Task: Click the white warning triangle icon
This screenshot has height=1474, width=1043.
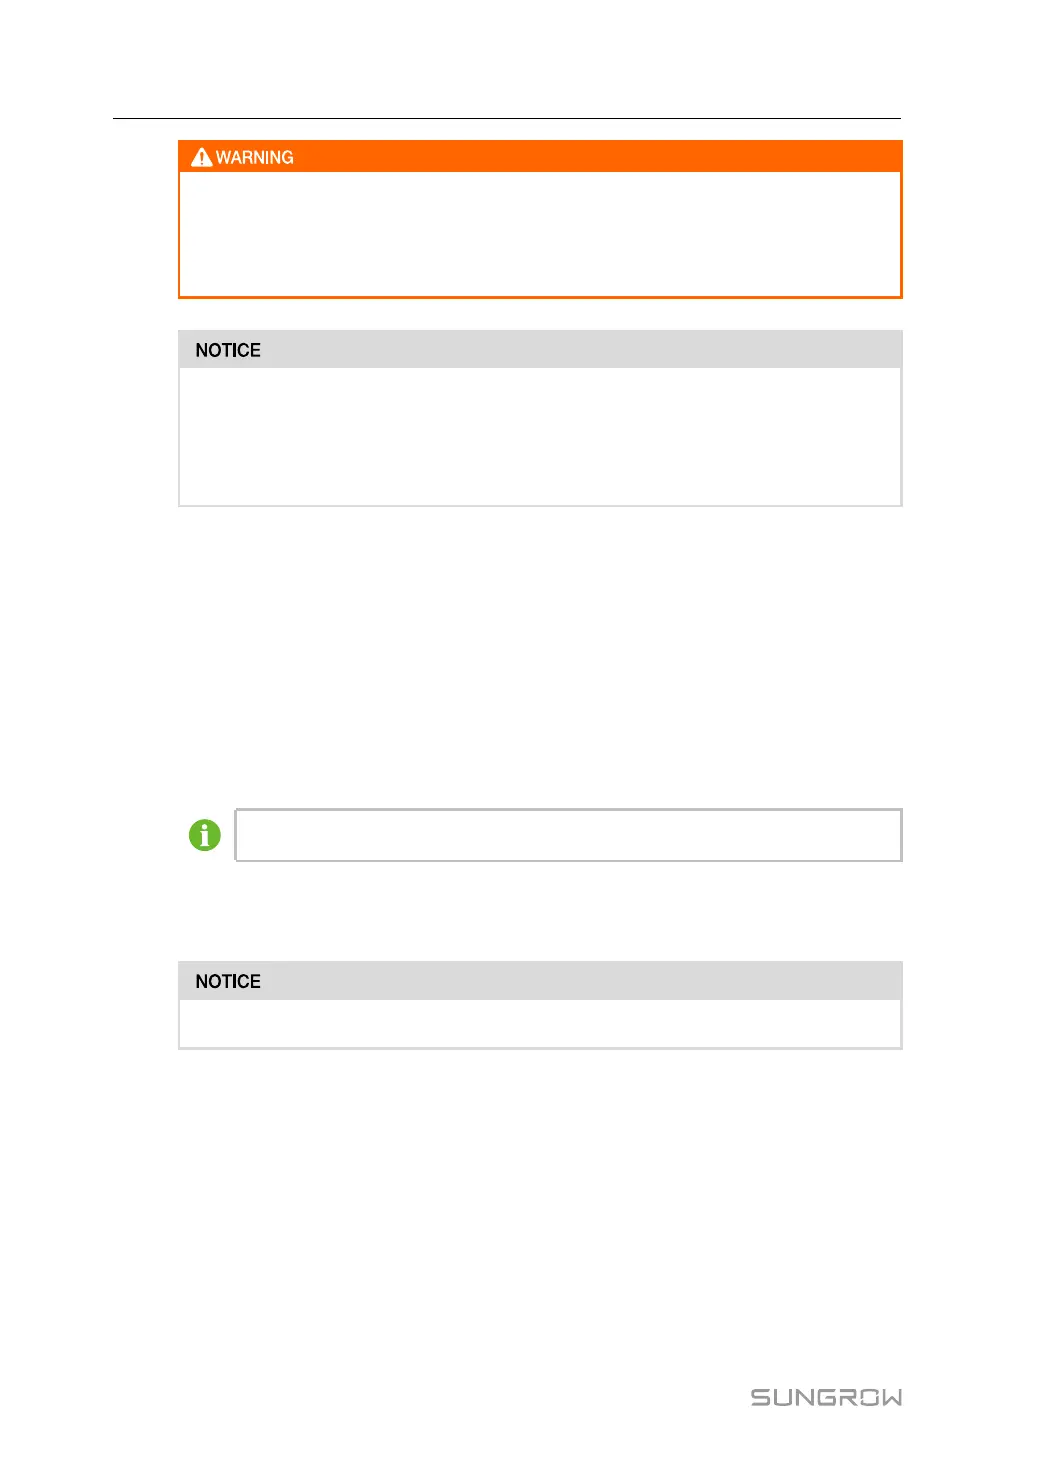Action: [202, 157]
